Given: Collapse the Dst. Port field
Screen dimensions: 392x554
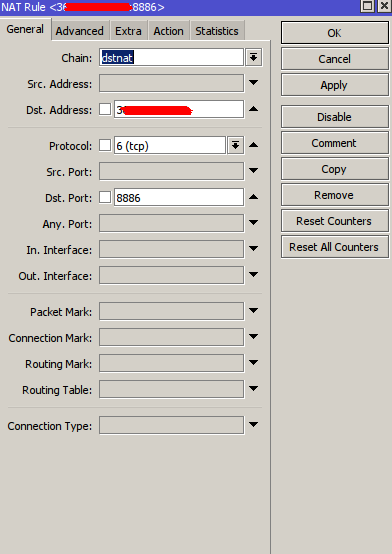Looking at the screenshot, I should point(253,197).
